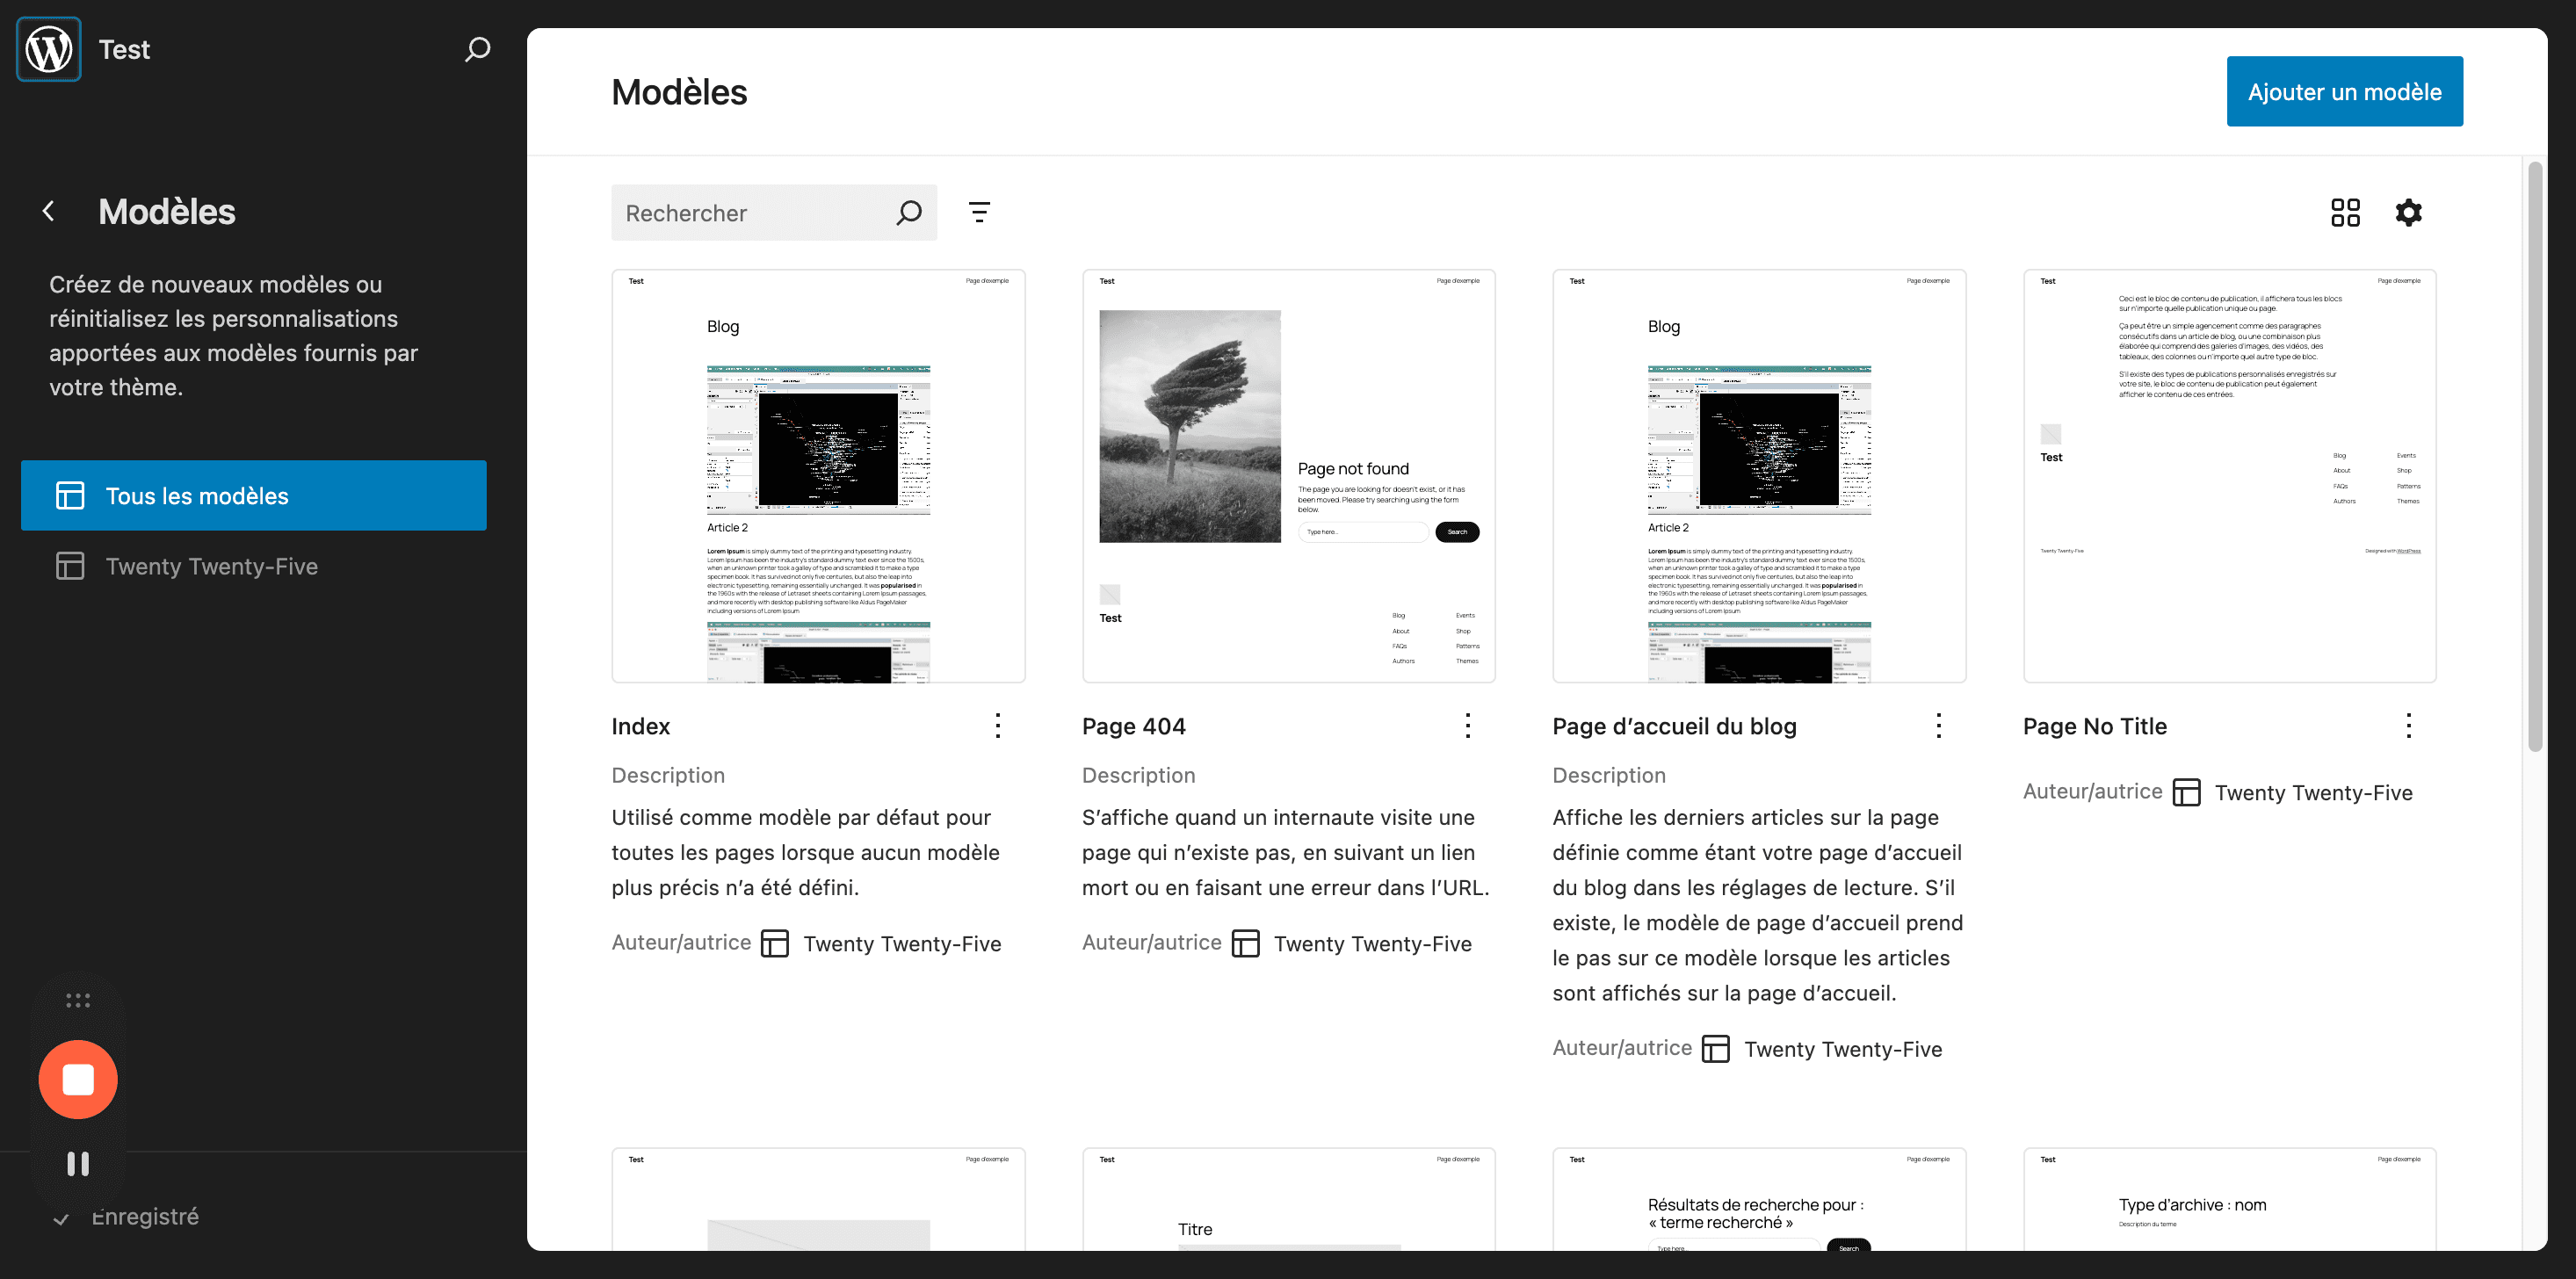Click the Page No Title title
The height and width of the screenshot is (1279, 2576).
(2094, 726)
